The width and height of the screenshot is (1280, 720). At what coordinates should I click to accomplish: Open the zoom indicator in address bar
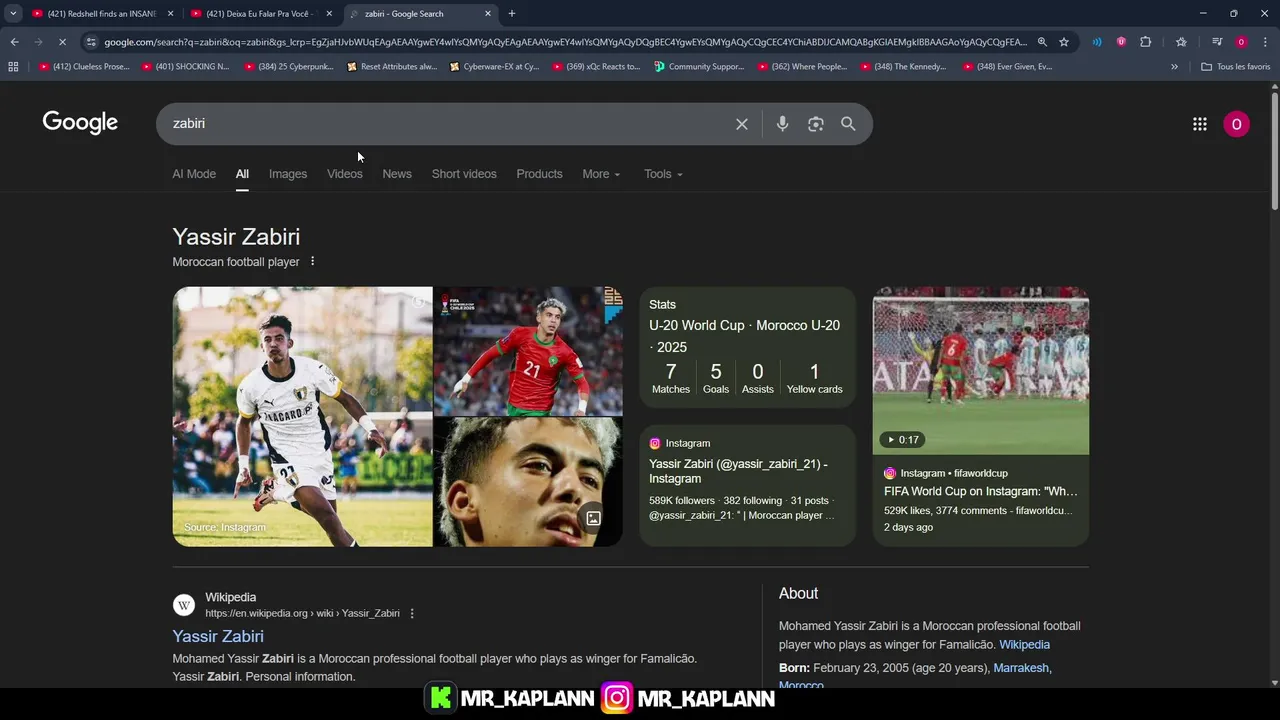coord(1042,42)
